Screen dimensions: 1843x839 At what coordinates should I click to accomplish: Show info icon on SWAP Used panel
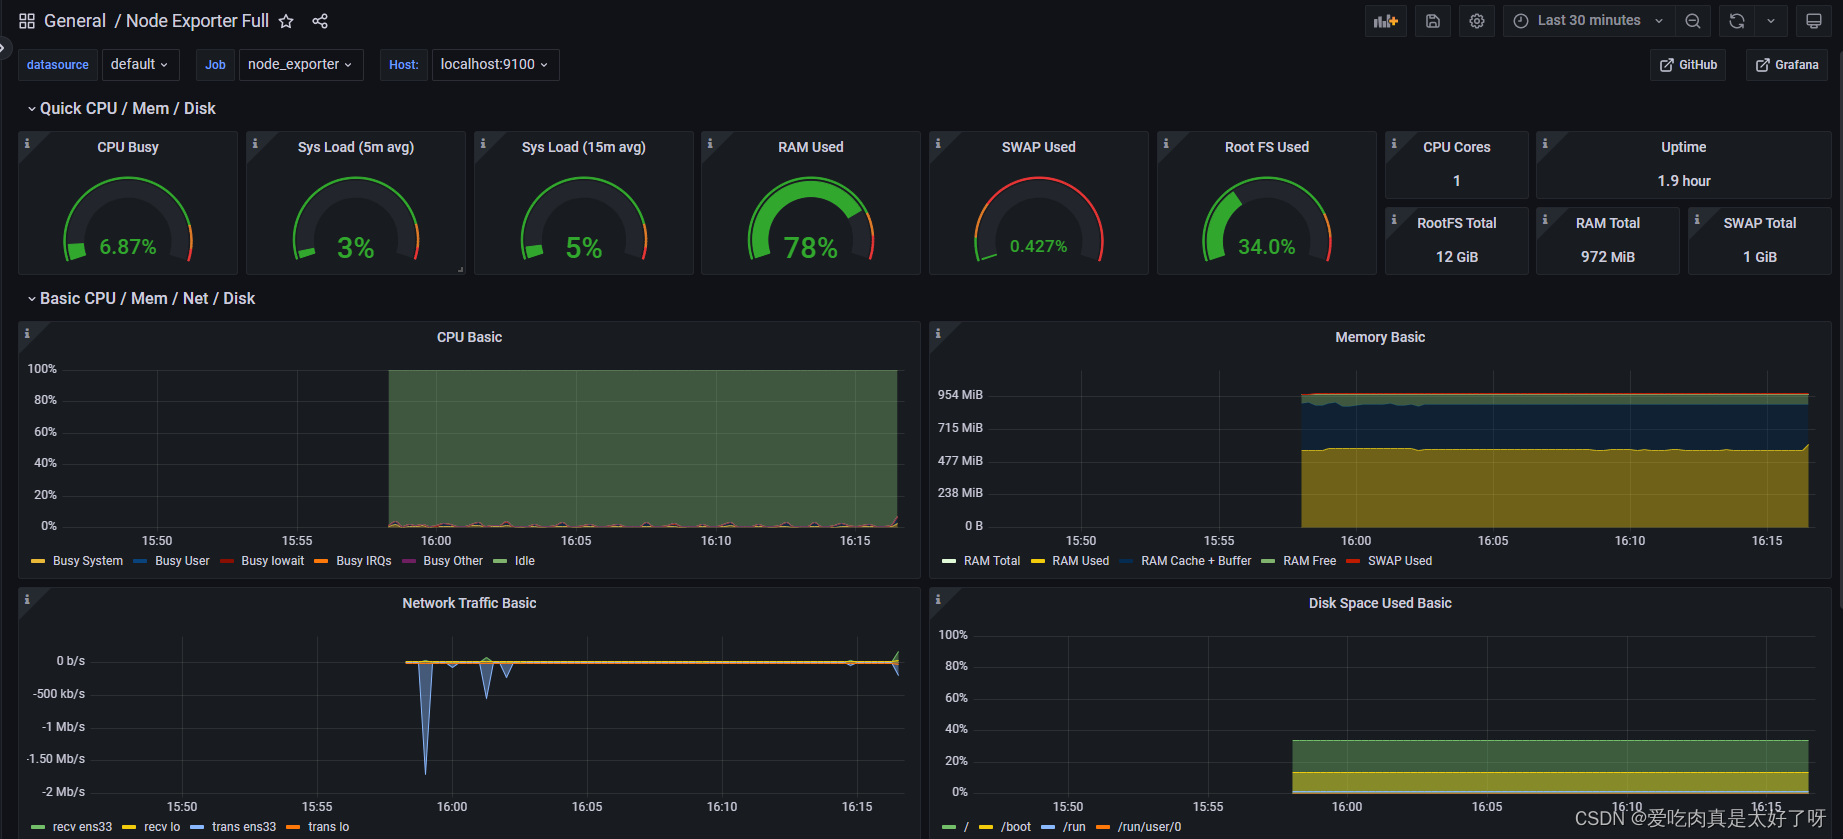[x=938, y=143]
